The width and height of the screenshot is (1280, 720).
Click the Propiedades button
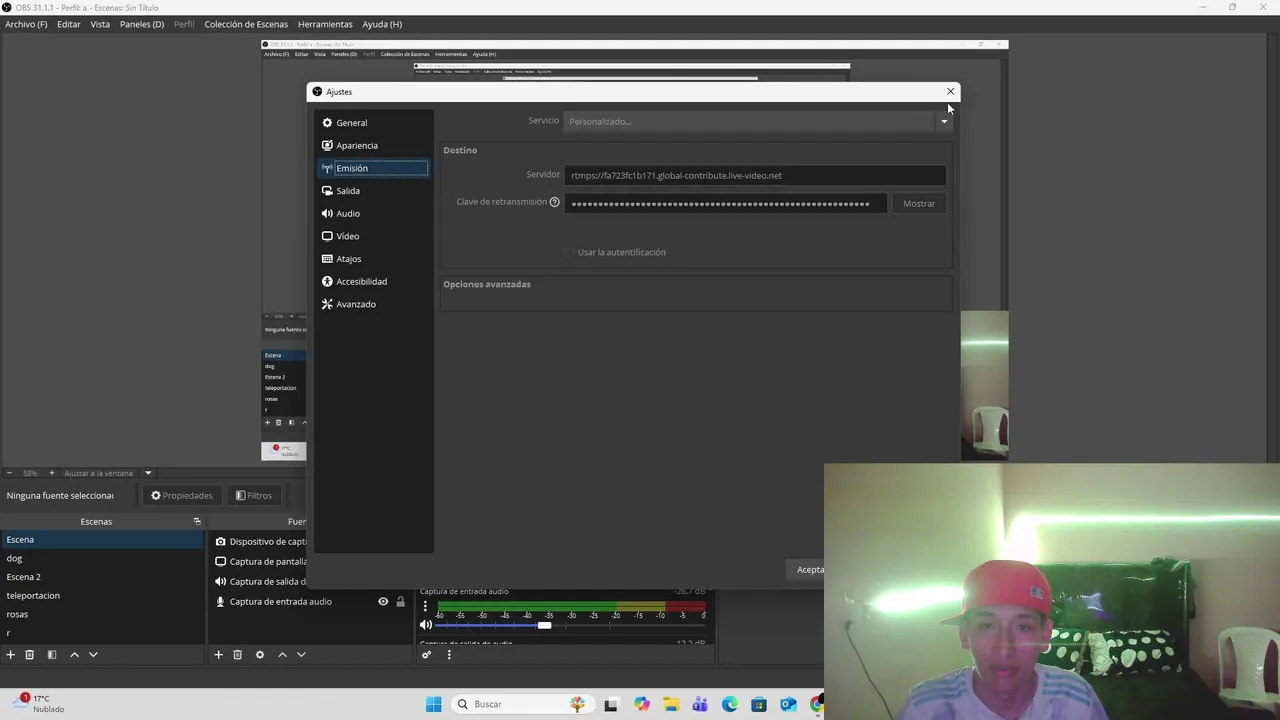click(182, 496)
